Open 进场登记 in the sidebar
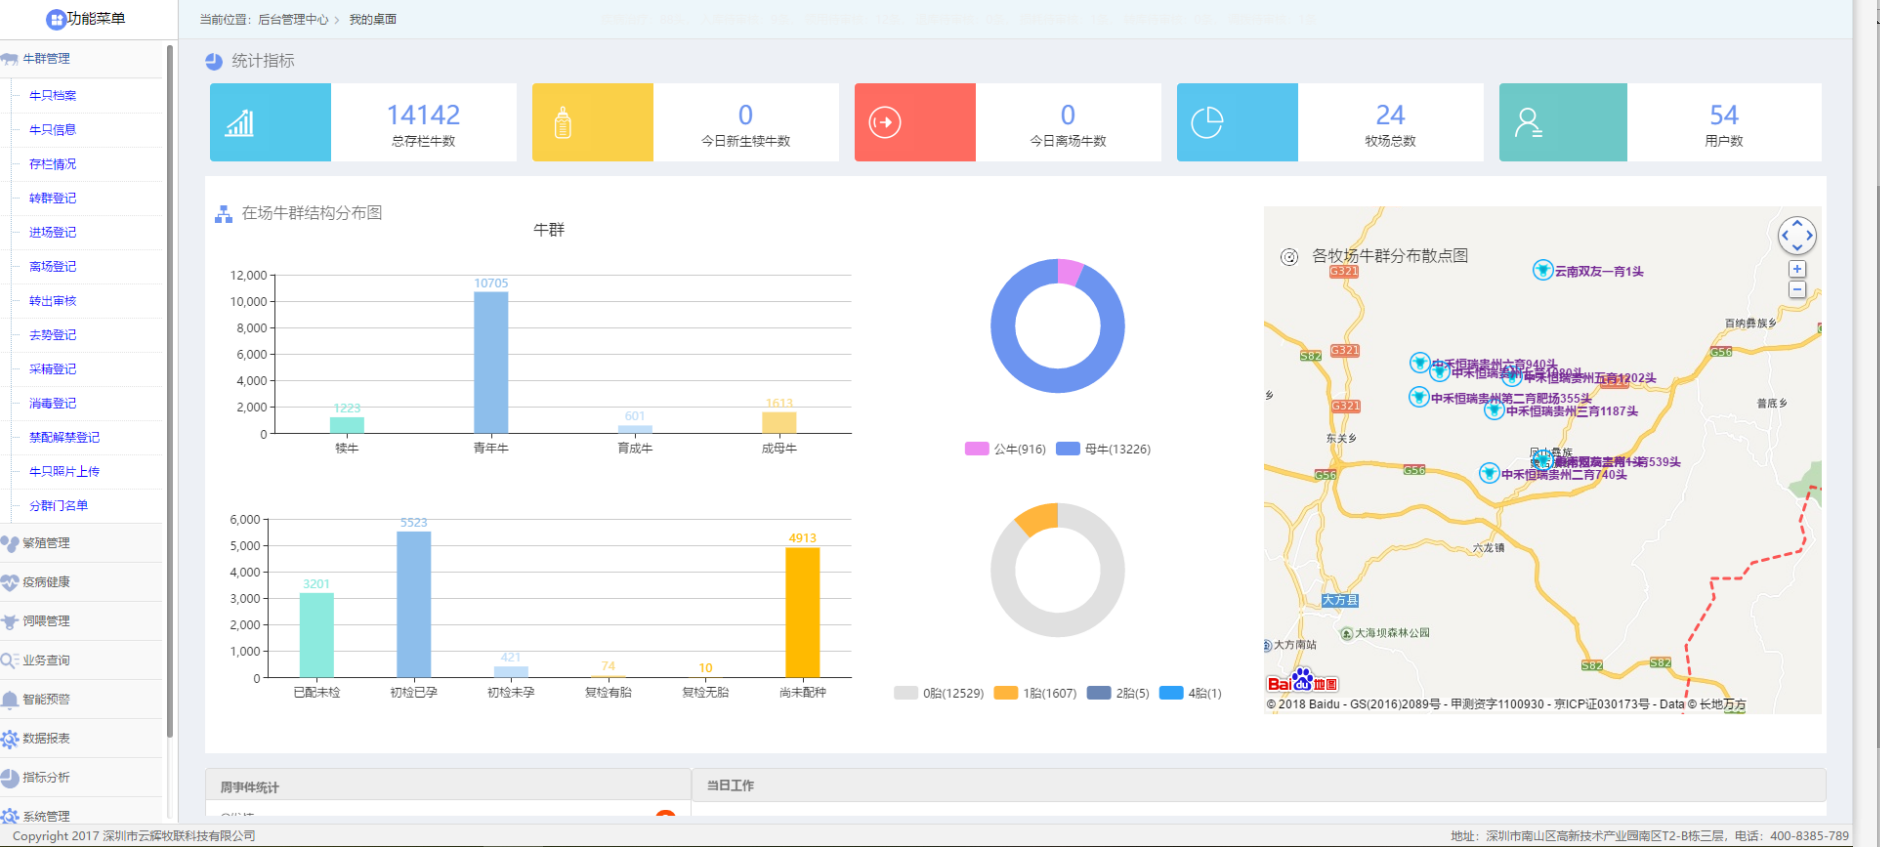 click(x=53, y=232)
